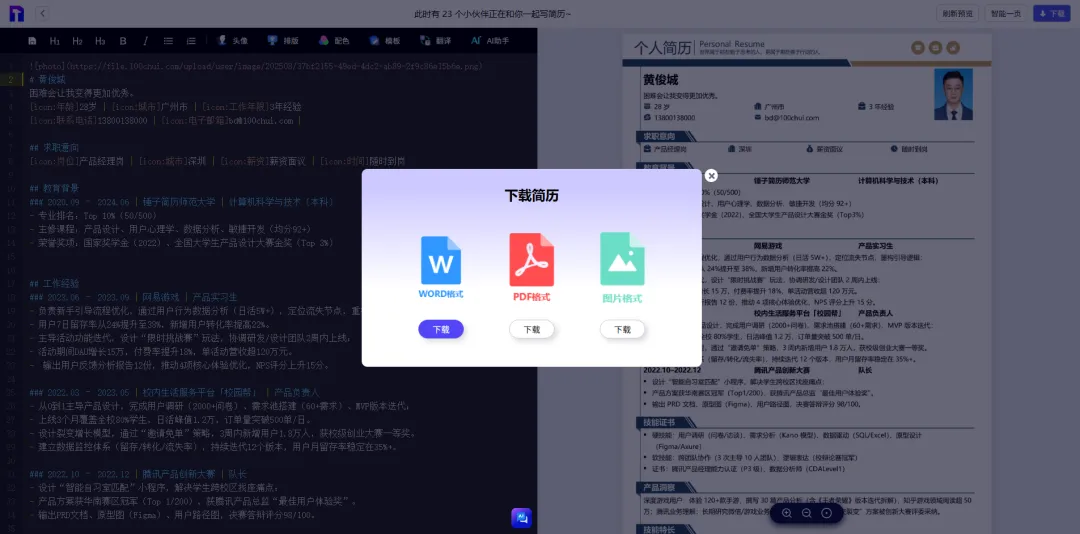Open the AI助手 assistant
The width and height of the screenshot is (1080, 534).
(x=490, y=41)
